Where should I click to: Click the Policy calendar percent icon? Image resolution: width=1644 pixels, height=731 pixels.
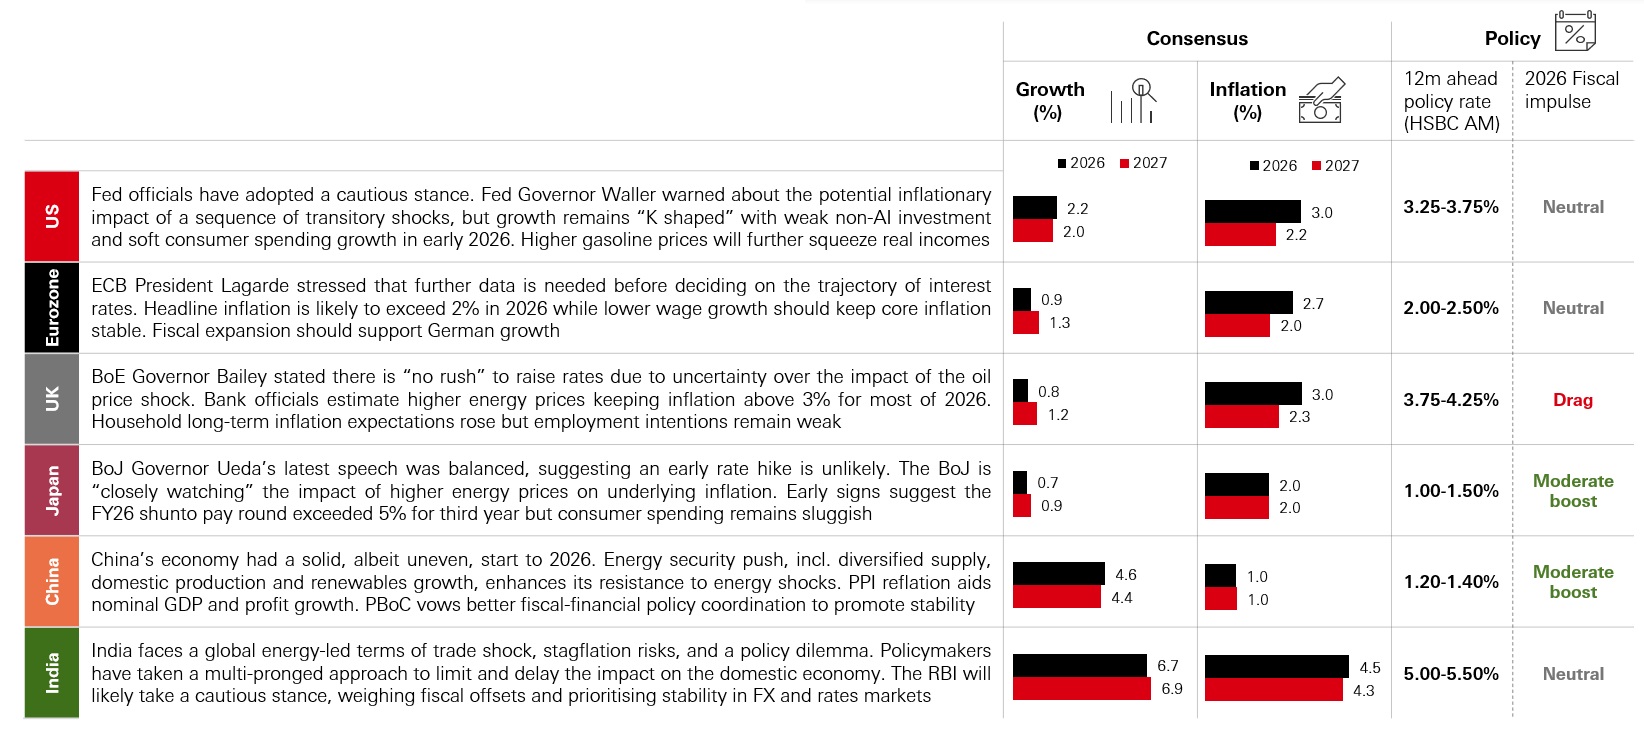tap(1575, 31)
